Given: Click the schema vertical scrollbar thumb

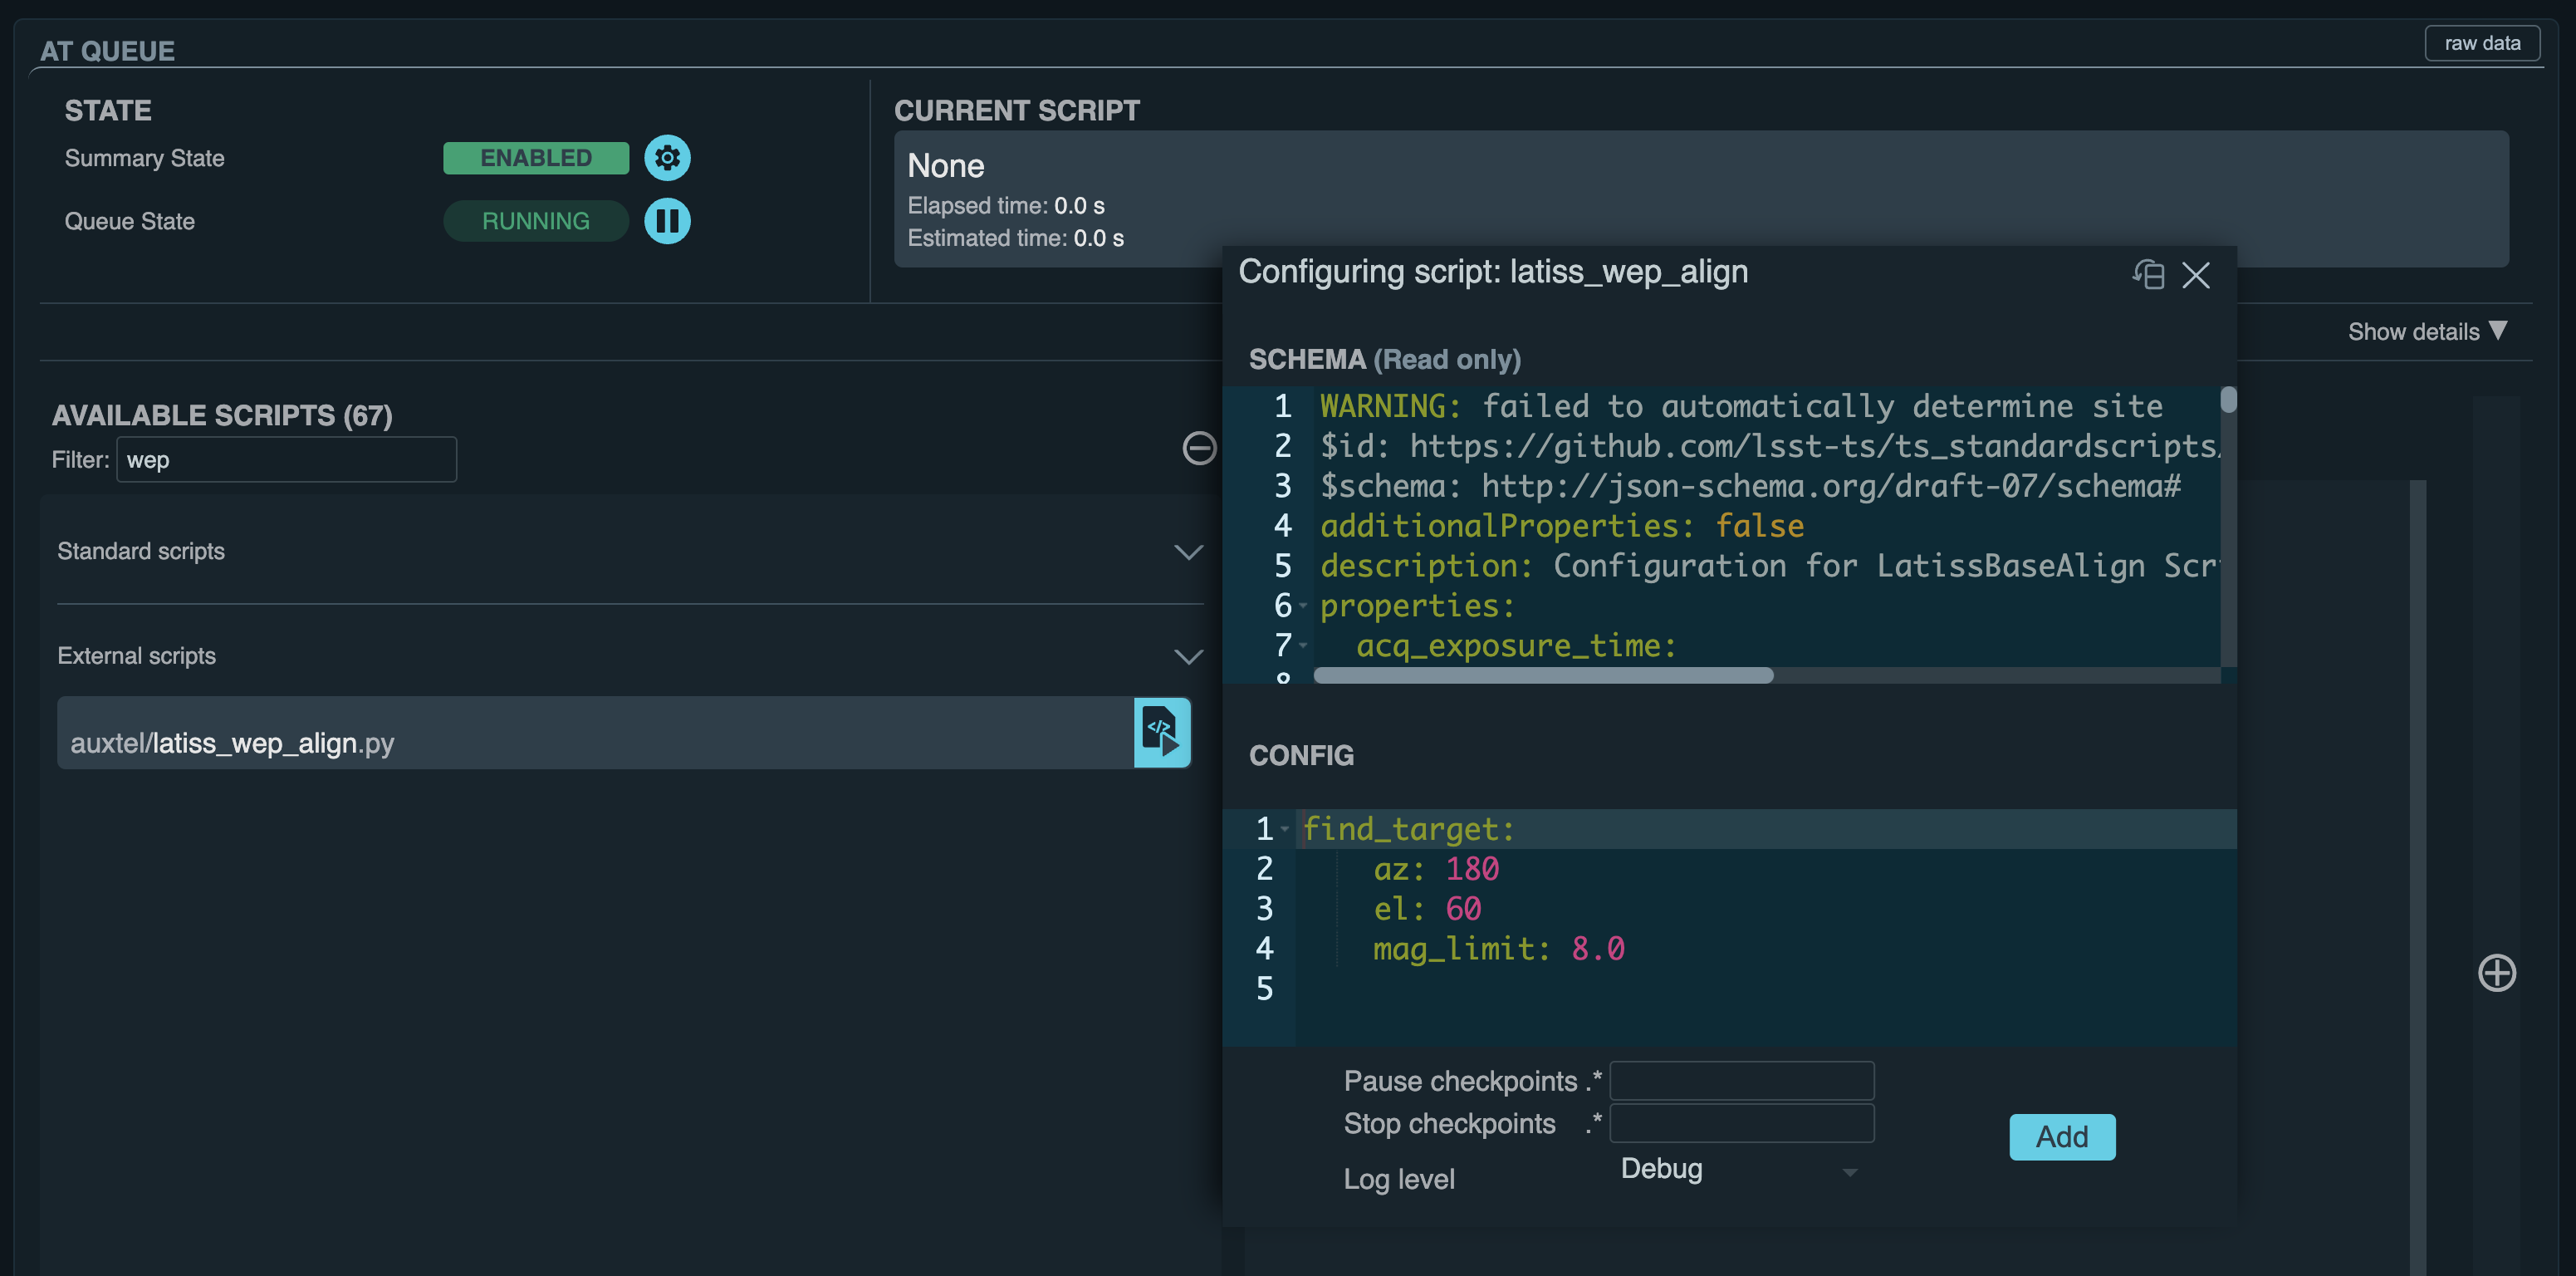Looking at the screenshot, I should (2228, 400).
